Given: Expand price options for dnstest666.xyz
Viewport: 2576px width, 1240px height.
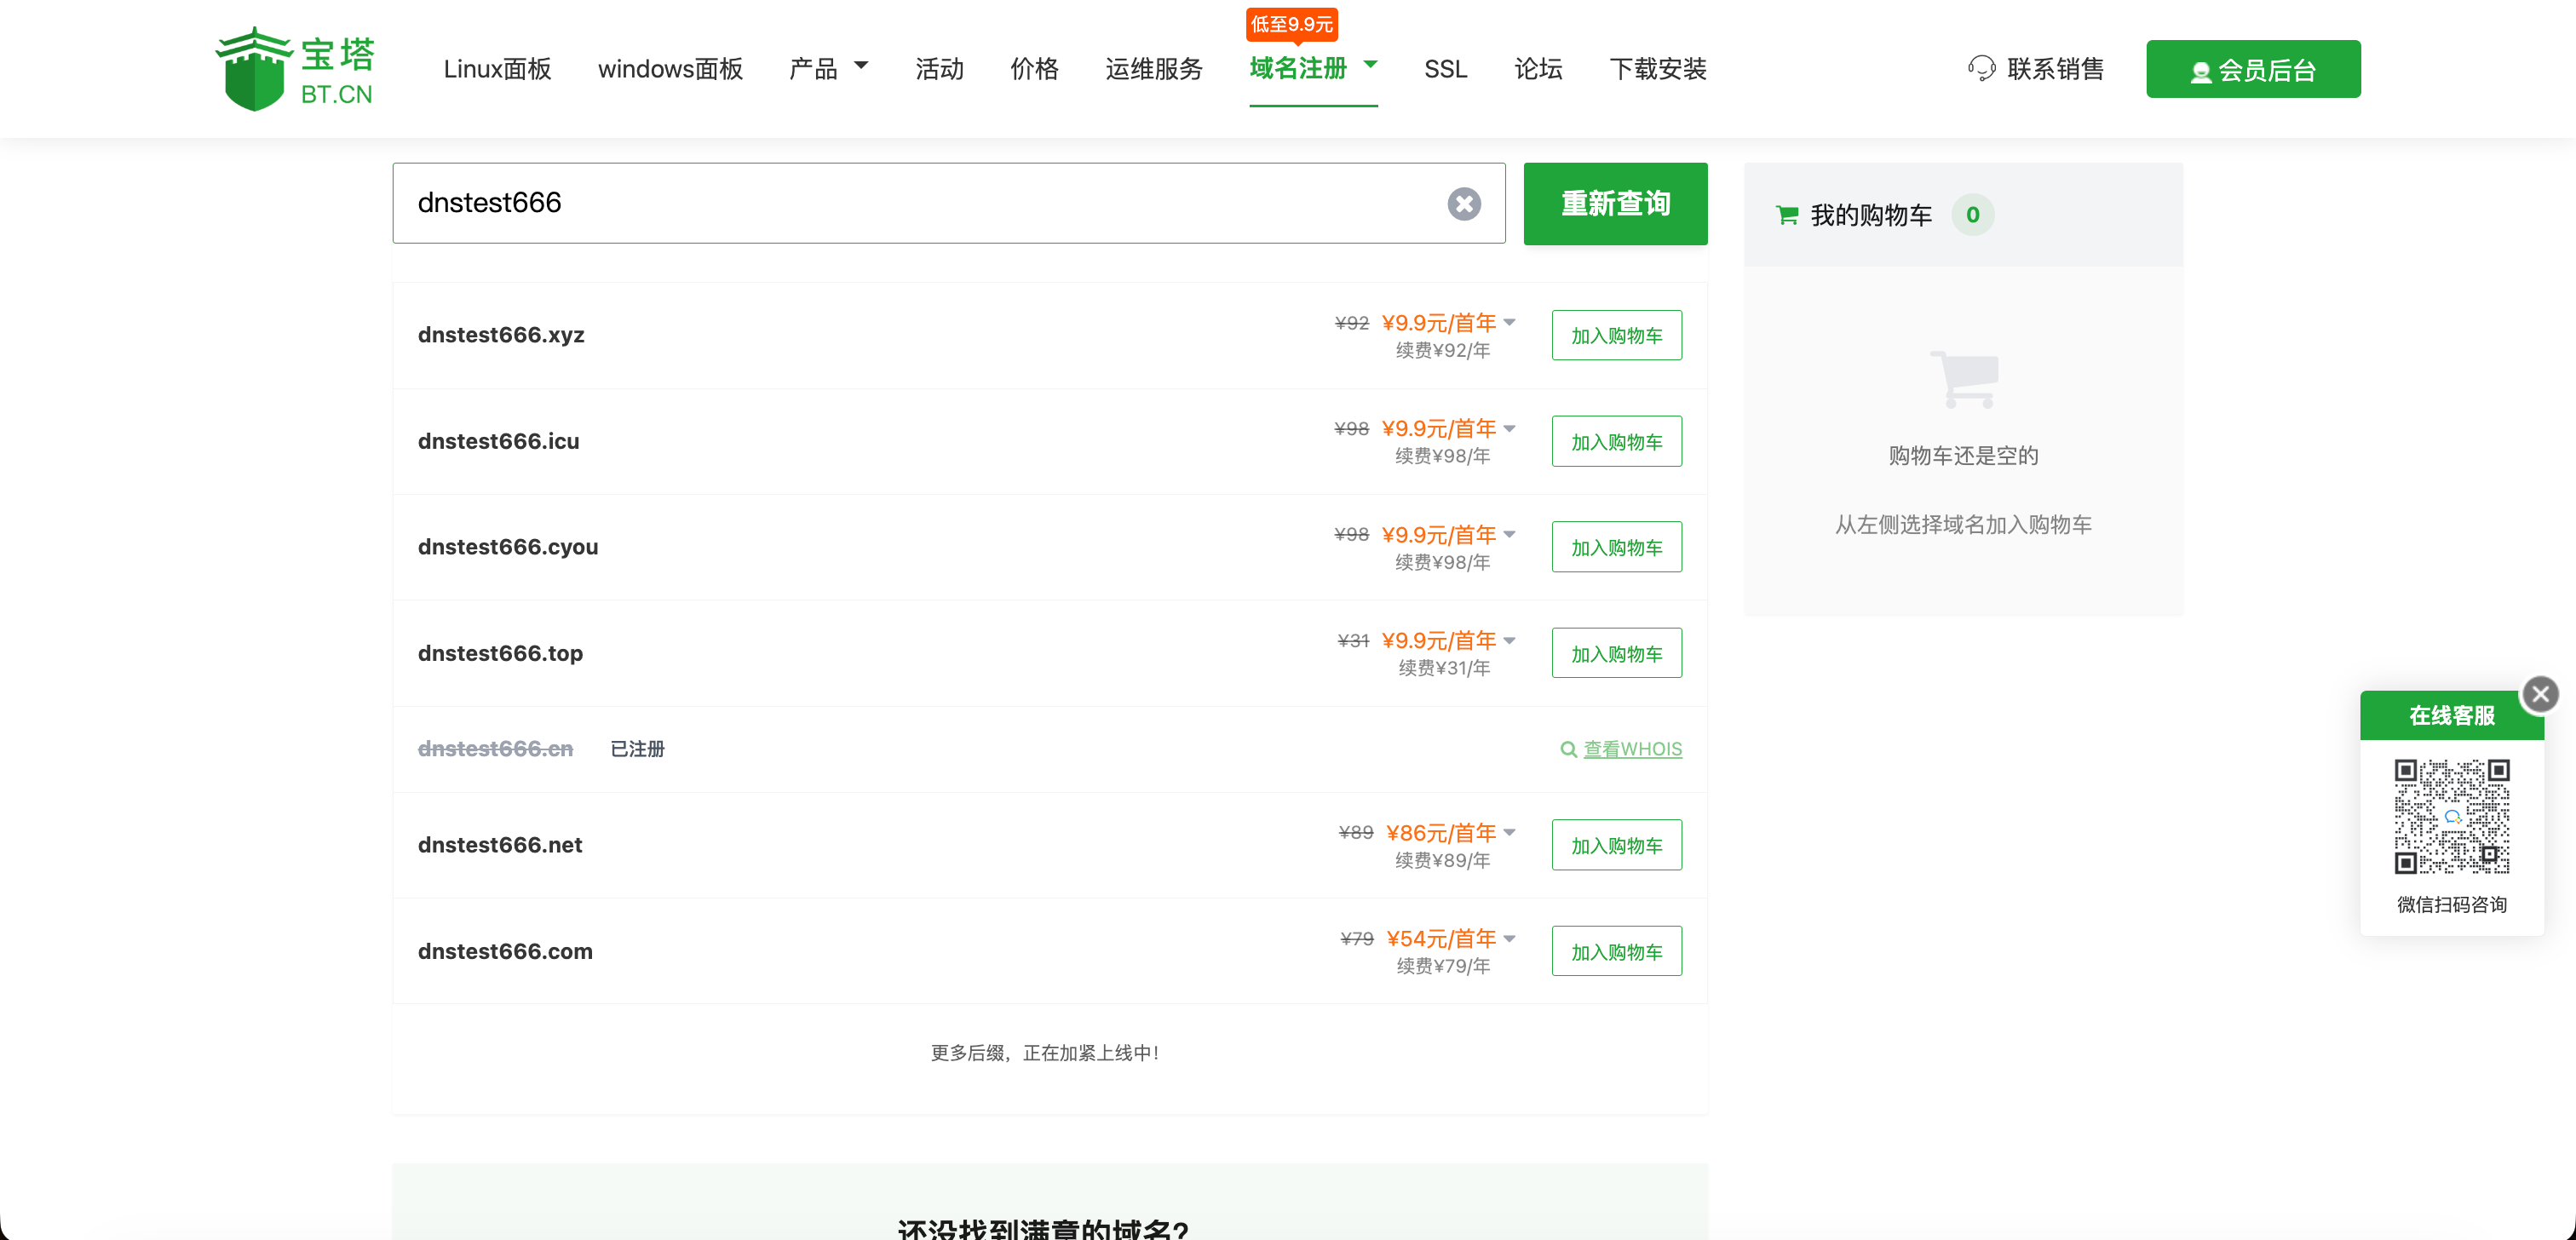Looking at the screenshot, I should click(x=1509, y=322).
